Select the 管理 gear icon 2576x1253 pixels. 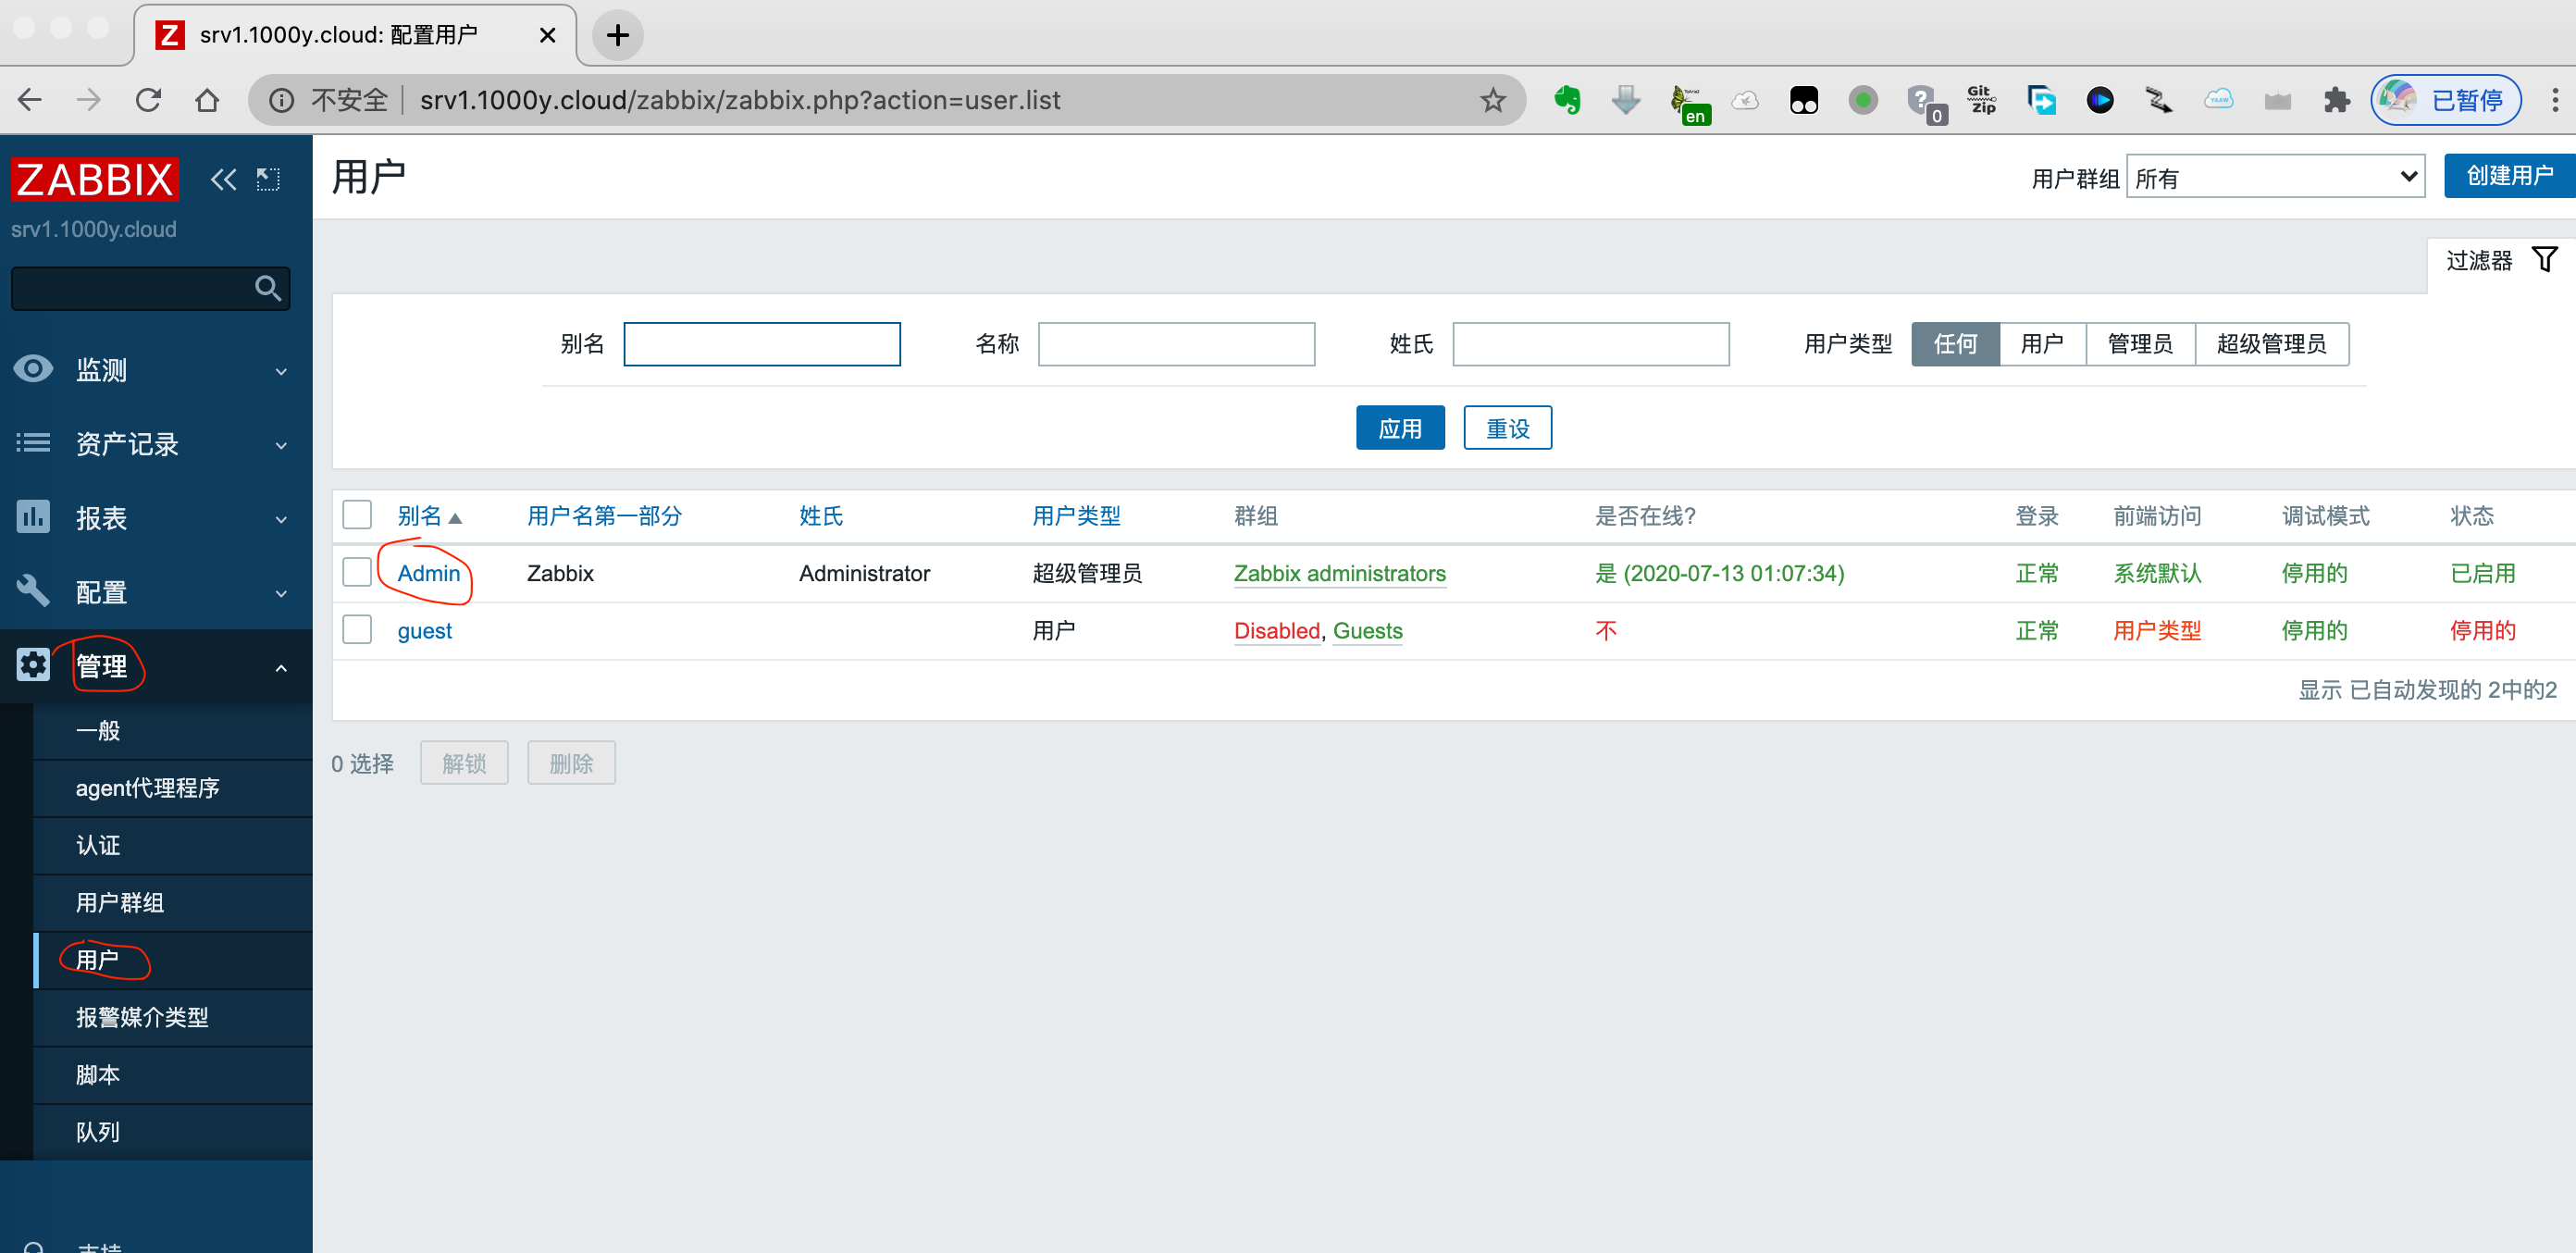point(33,664)
